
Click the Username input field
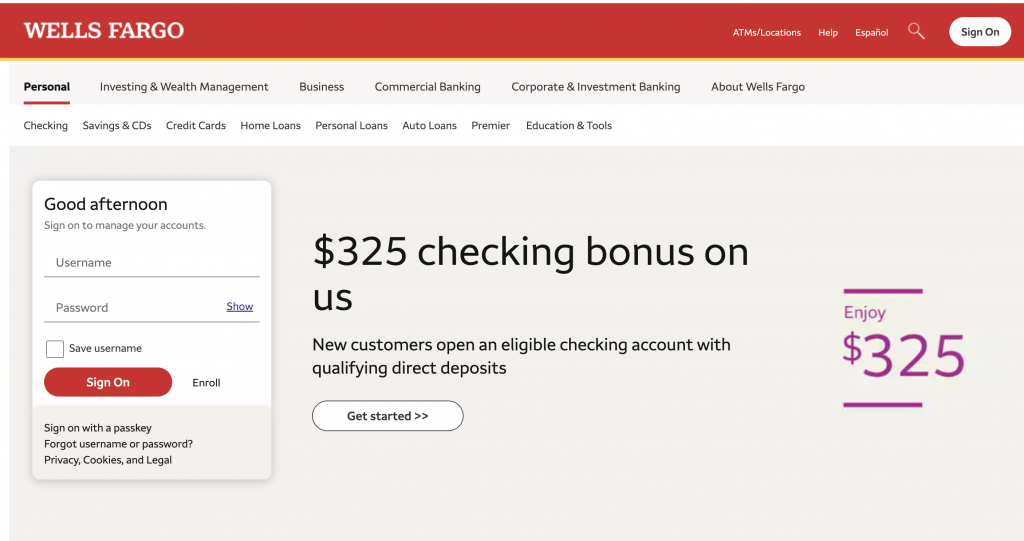pos(151,263)
